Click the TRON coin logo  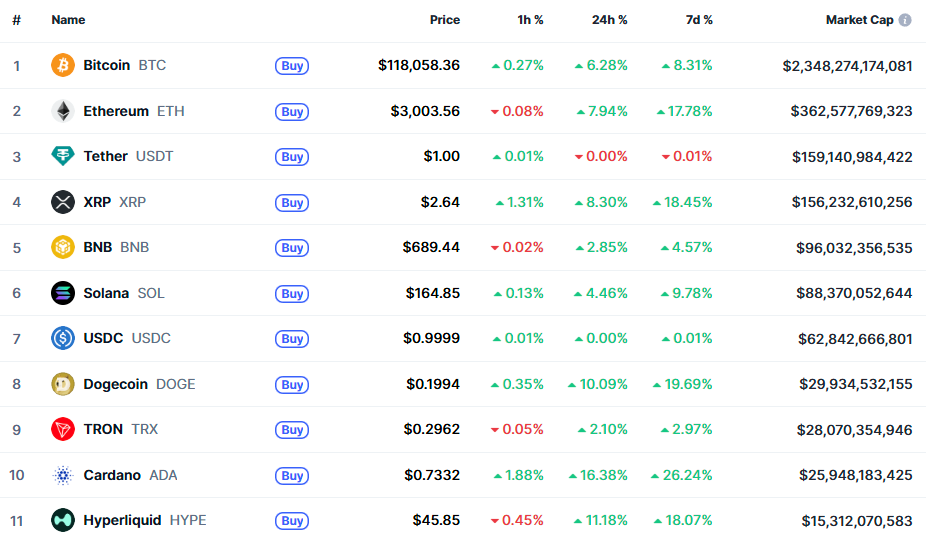point(63,429)
